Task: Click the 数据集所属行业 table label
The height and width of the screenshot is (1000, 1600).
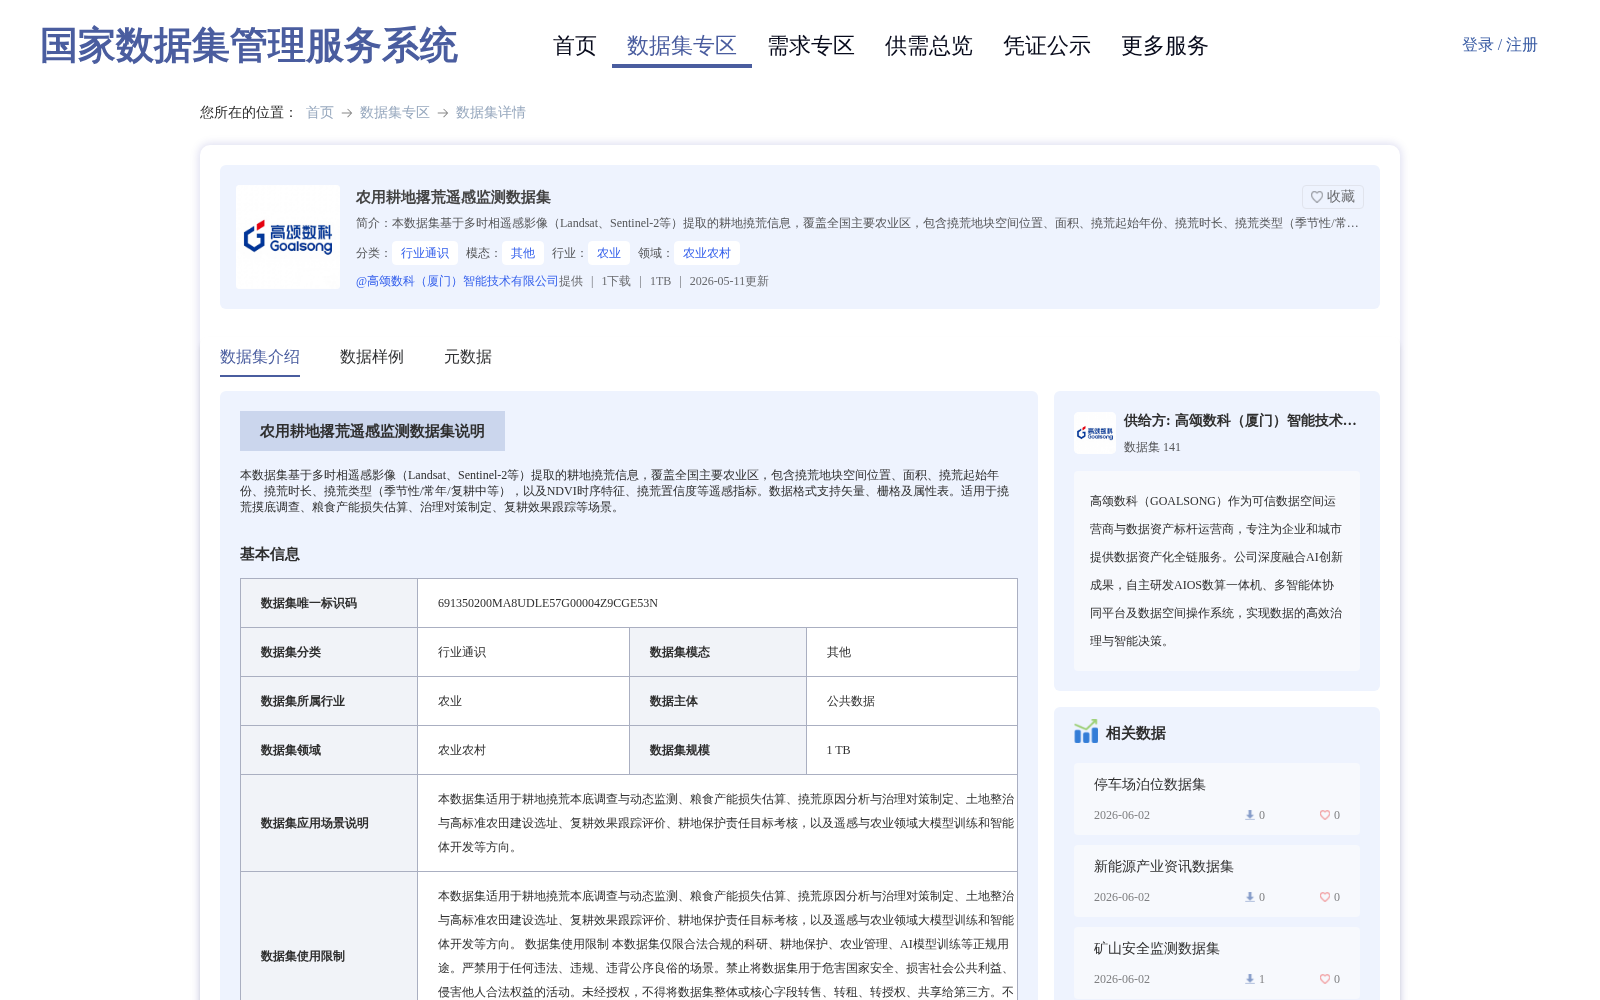Action: click(303, 701)
